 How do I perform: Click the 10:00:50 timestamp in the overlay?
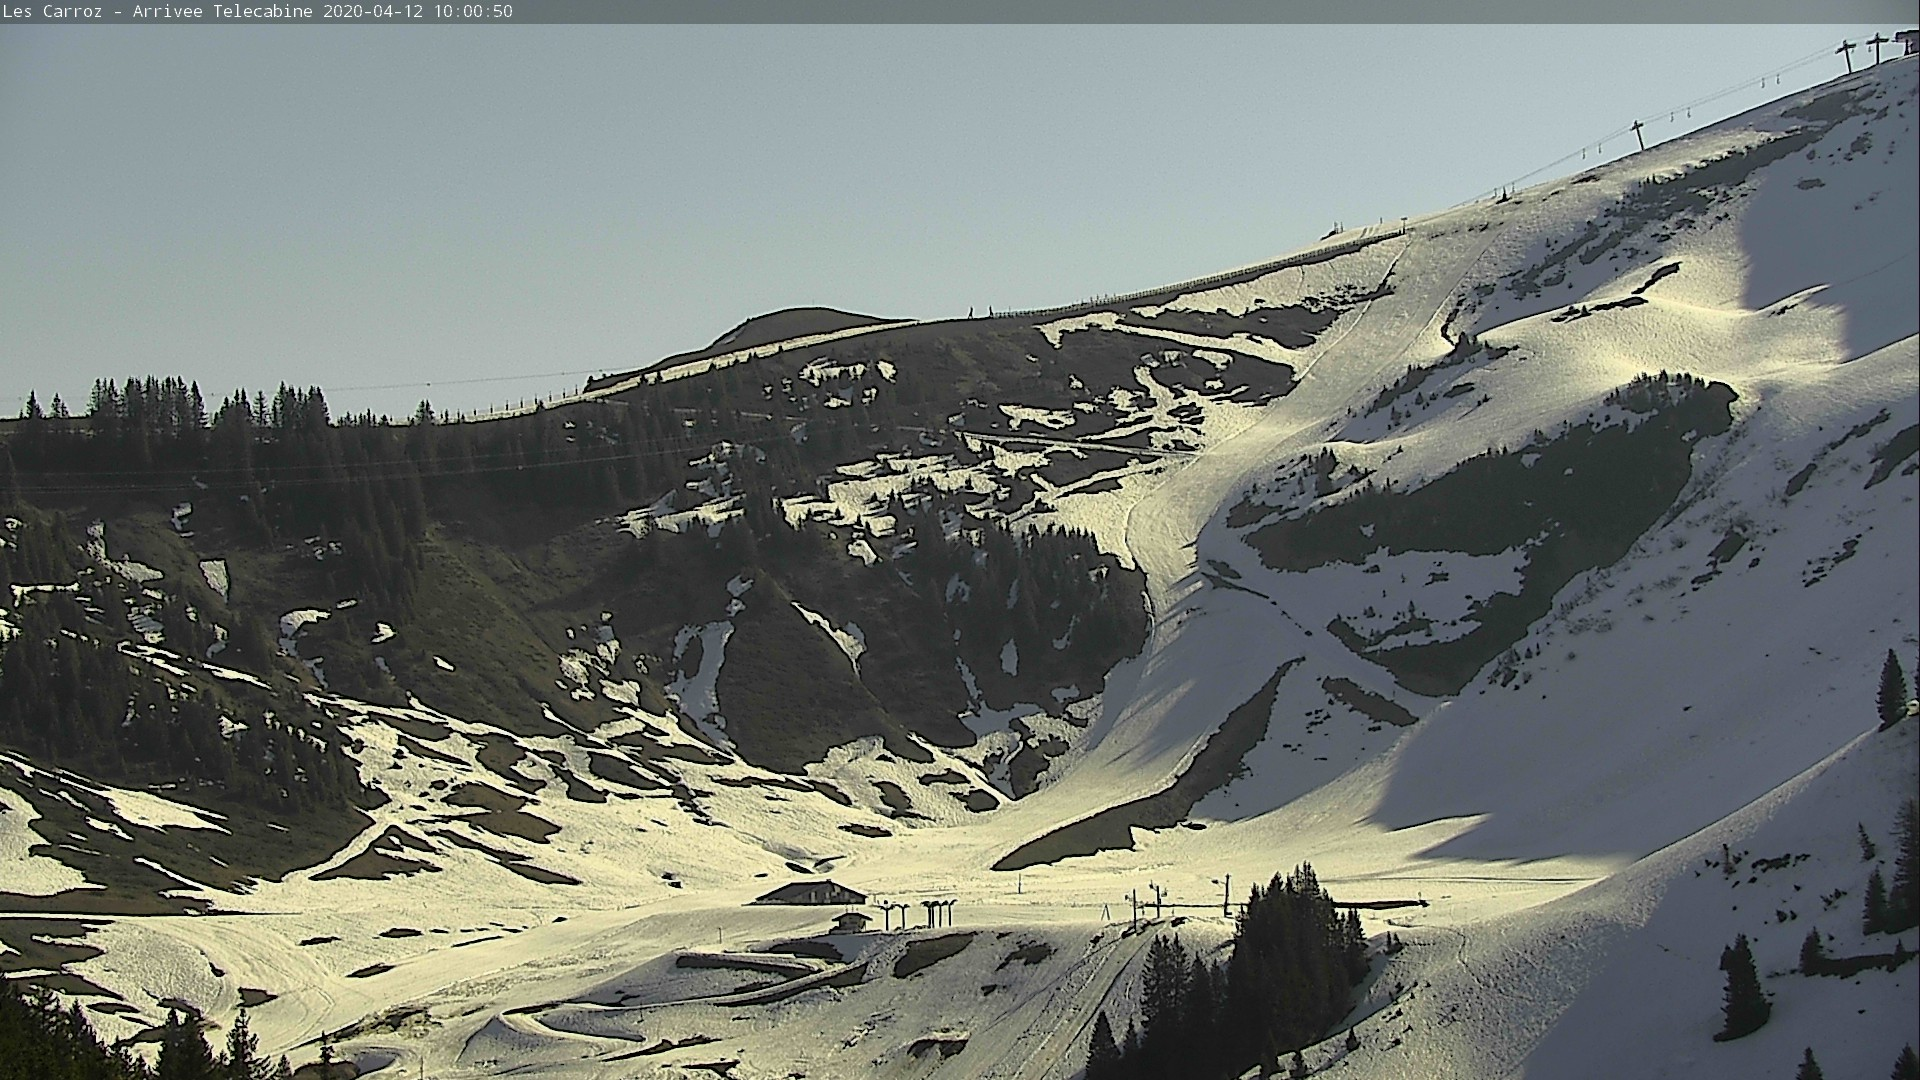473,11
